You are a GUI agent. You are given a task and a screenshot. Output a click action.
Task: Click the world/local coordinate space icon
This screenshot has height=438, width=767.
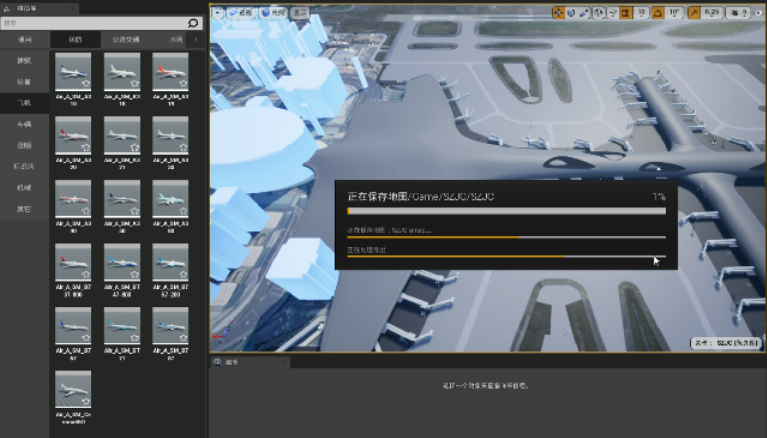[x=598, y=13]
